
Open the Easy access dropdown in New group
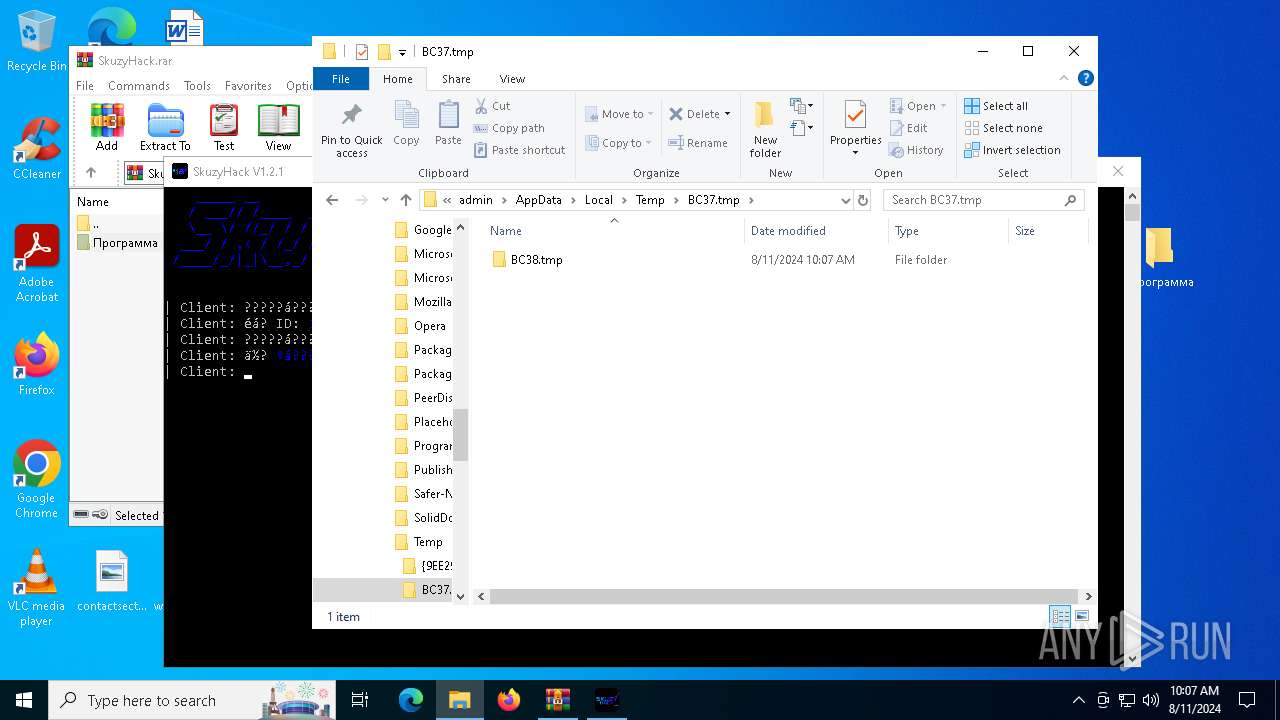802,128
